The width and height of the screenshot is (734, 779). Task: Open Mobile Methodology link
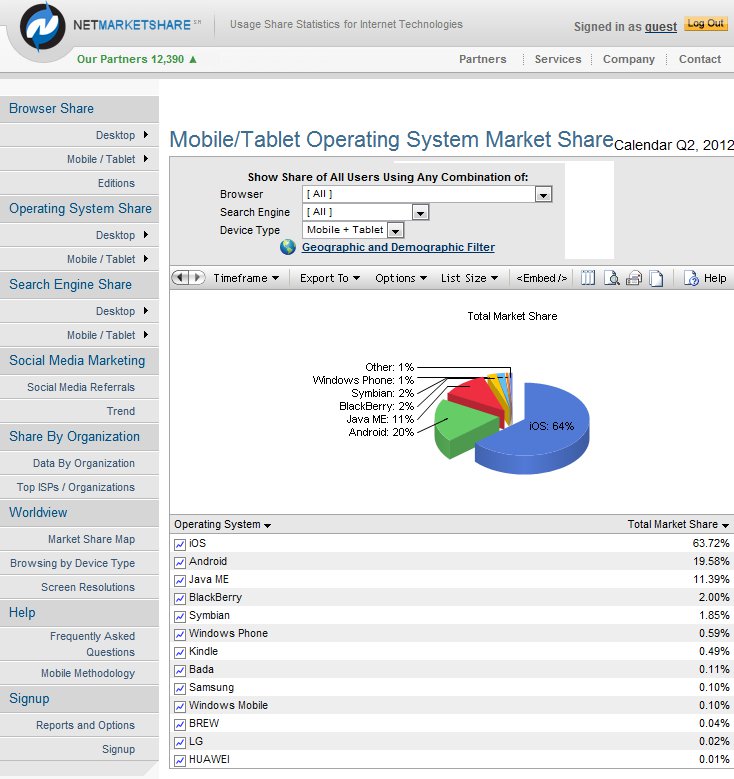pos(88,673)
